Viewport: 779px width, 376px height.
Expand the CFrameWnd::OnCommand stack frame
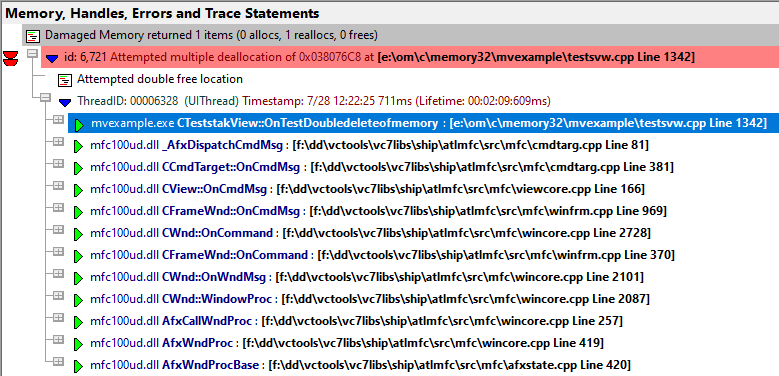tap(58, 251)
